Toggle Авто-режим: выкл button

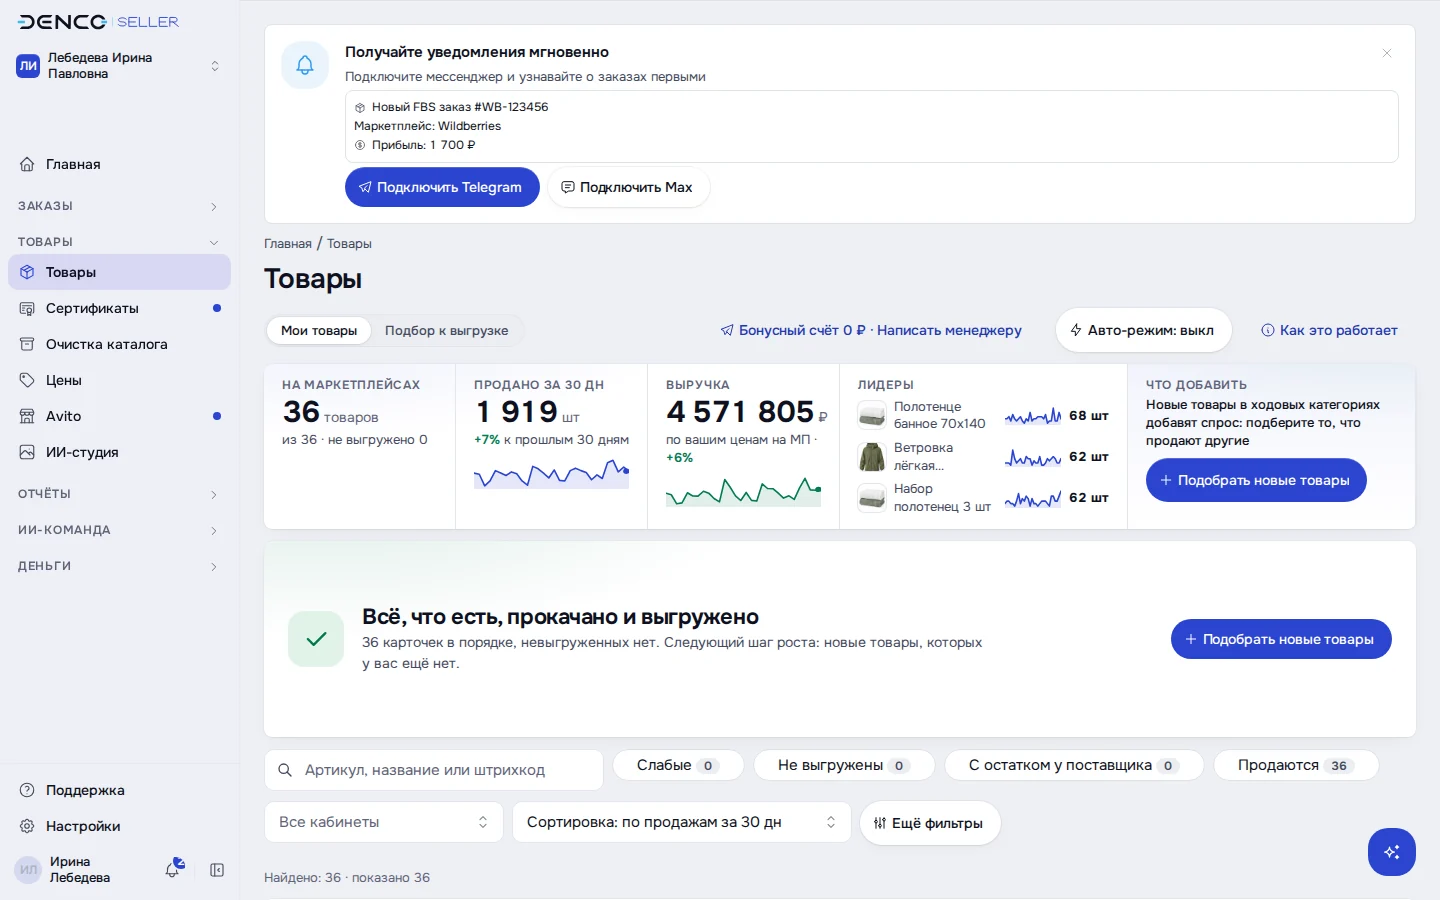pos(1144,330)
